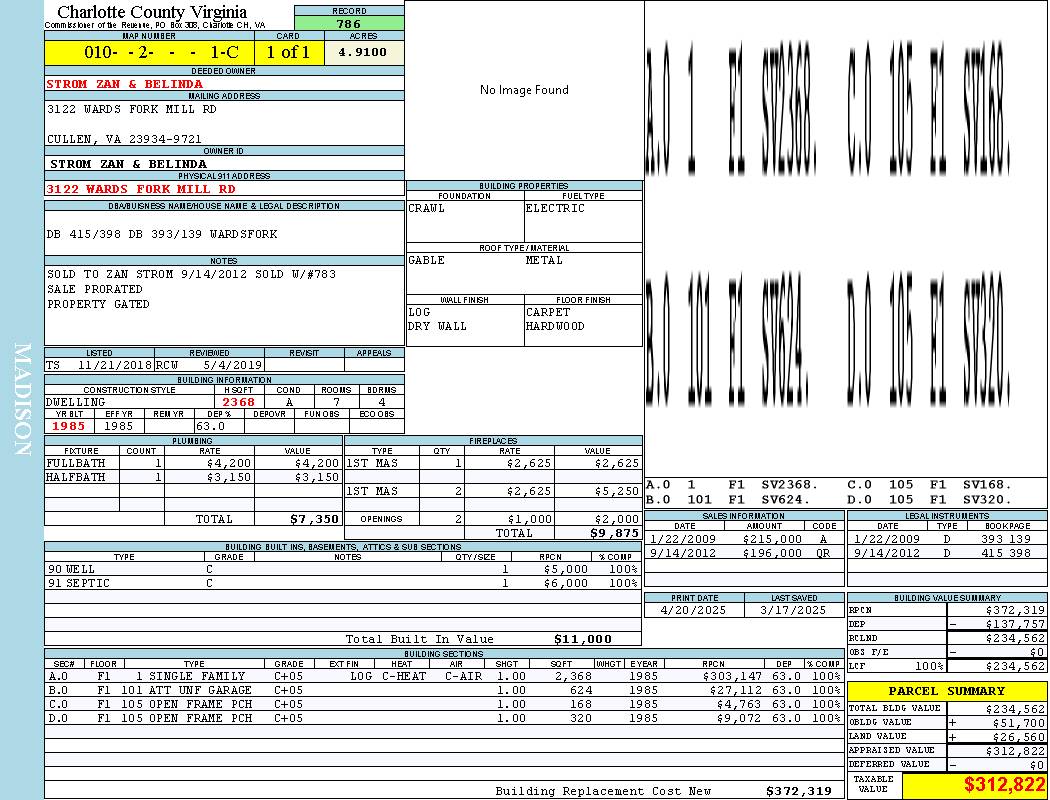This screenshot has height=800, width=1050.
Task: Click the 'No Image Found' placeholder
Action: click(524, 90)
